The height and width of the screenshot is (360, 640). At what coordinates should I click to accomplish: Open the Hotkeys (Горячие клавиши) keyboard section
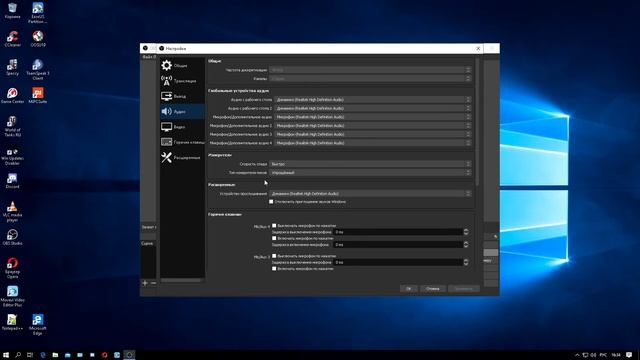tap(182, 142)
